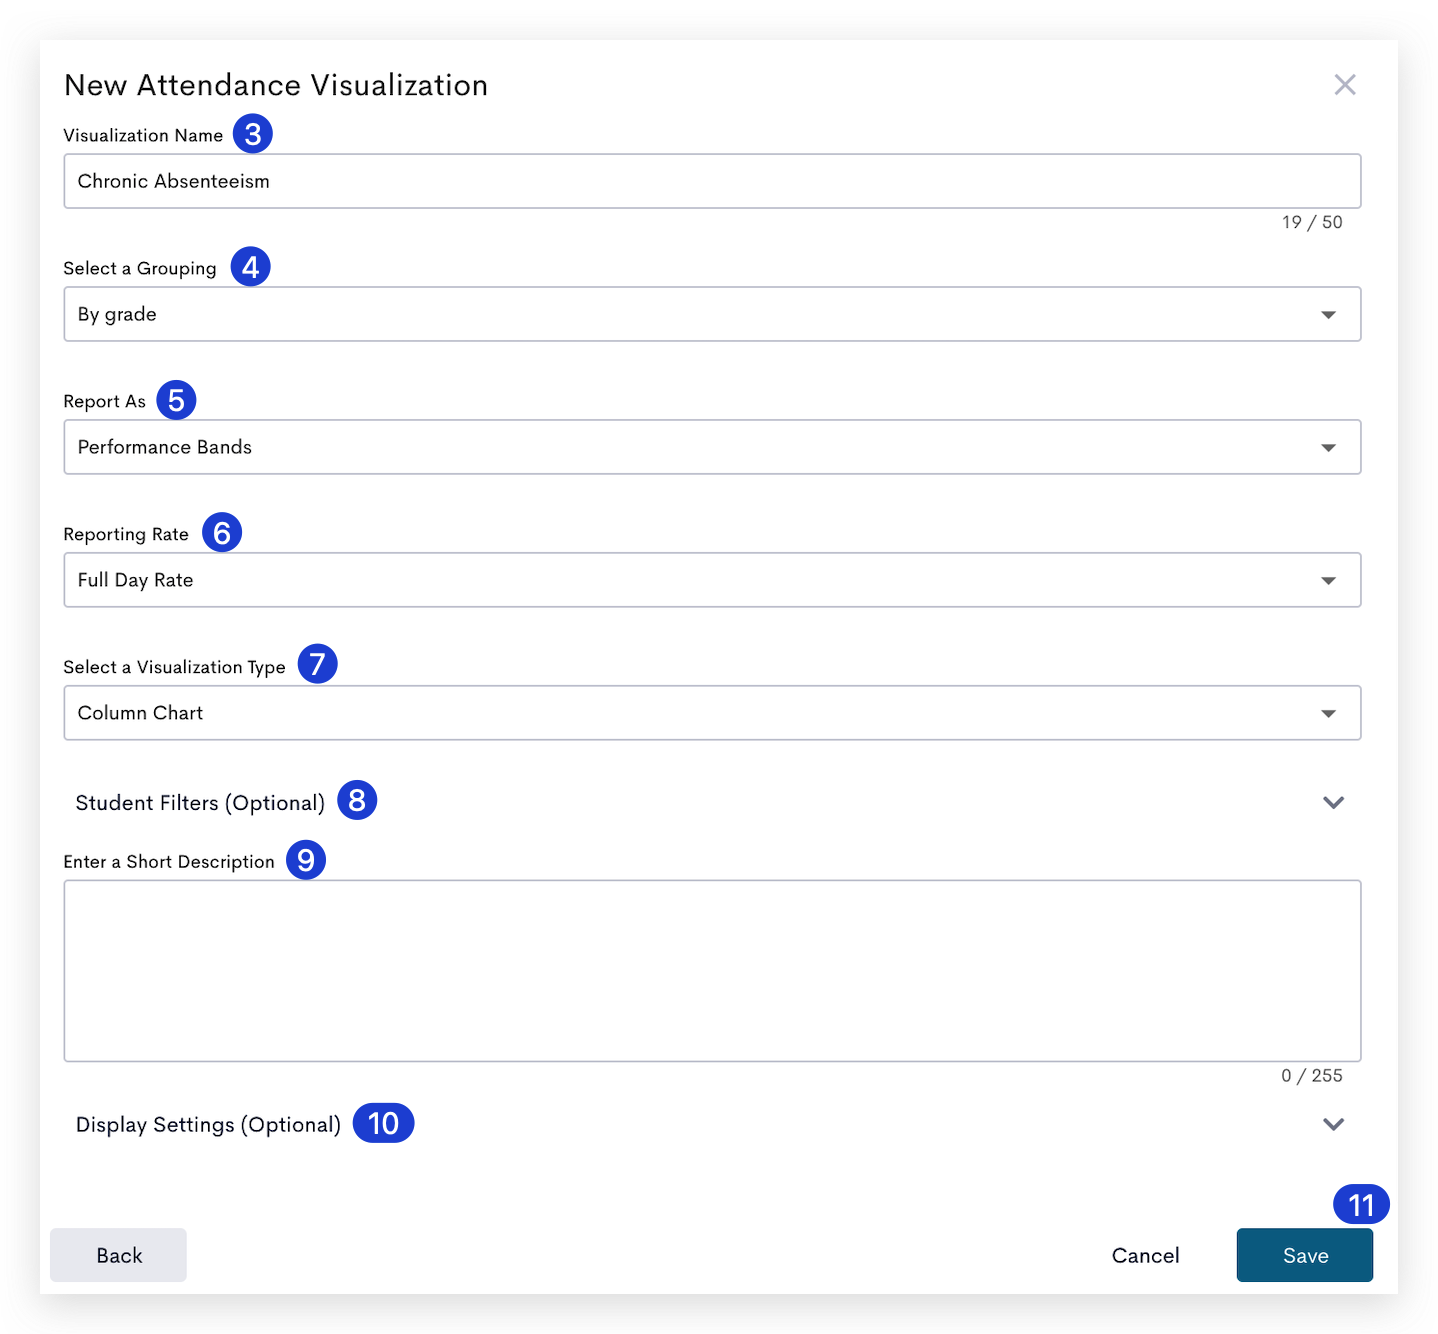Image resolution: width=1438 pixels, height=1334 pixels.
Task: Click the Back button
Action: 118,1255
